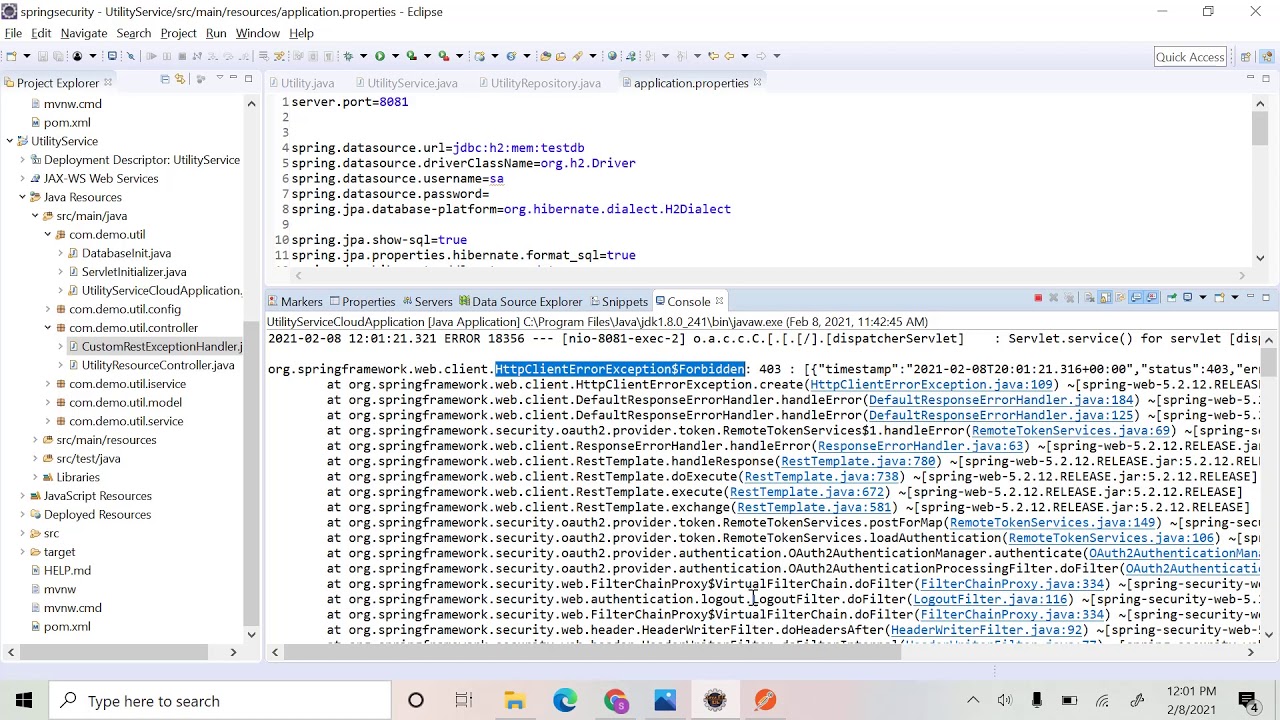Maximize the Console view
The height and width of the screenshot is (720, 1280).
pyautogui.click(x=1266, y=298)
